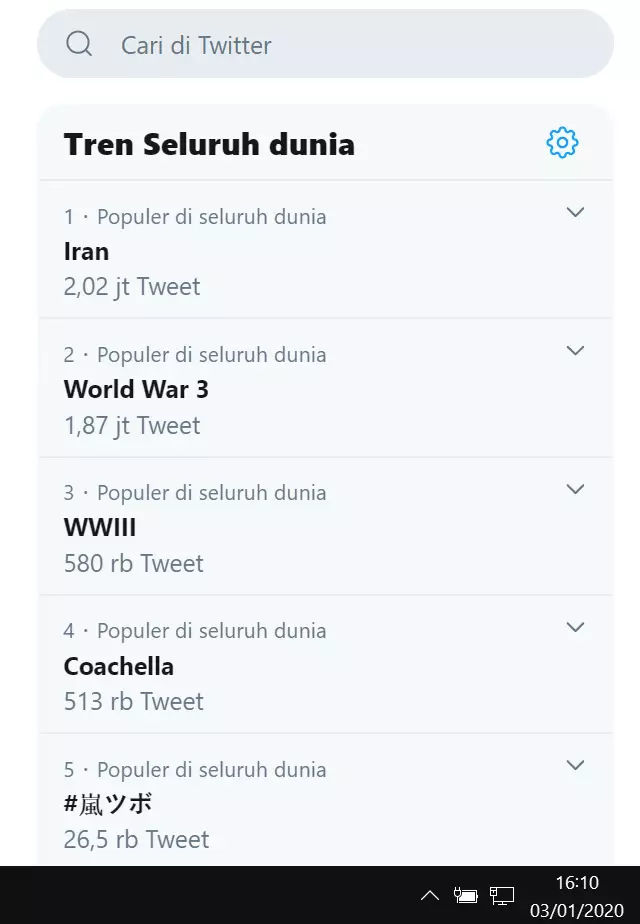Click the battery charging tray icon
Image resolution: width=640 pixels, height=924 pixels.
(x=465, y=895)
